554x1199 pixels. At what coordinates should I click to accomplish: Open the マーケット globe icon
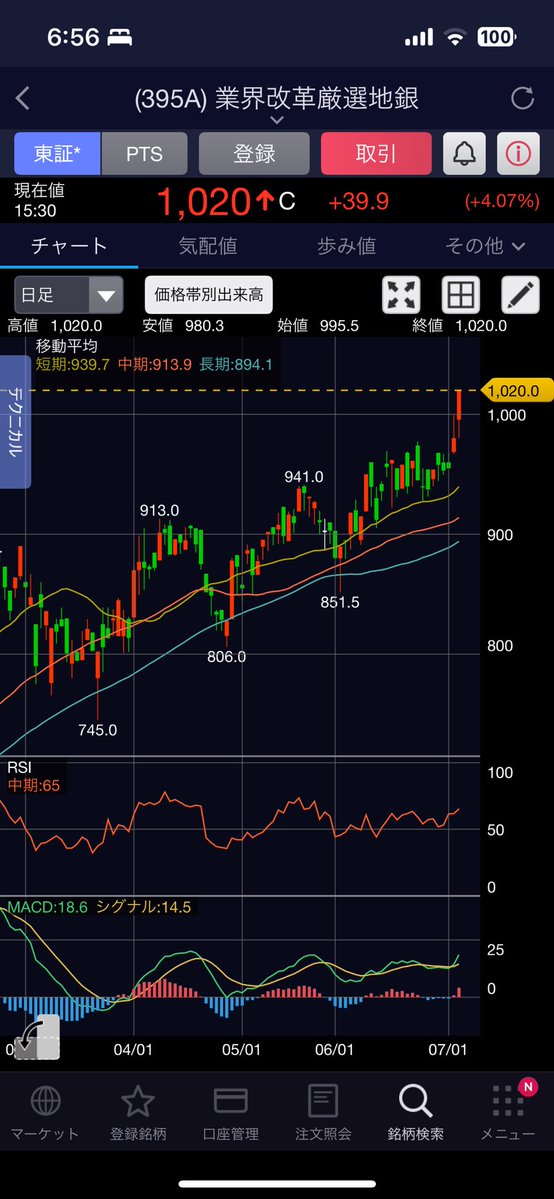44,1101
